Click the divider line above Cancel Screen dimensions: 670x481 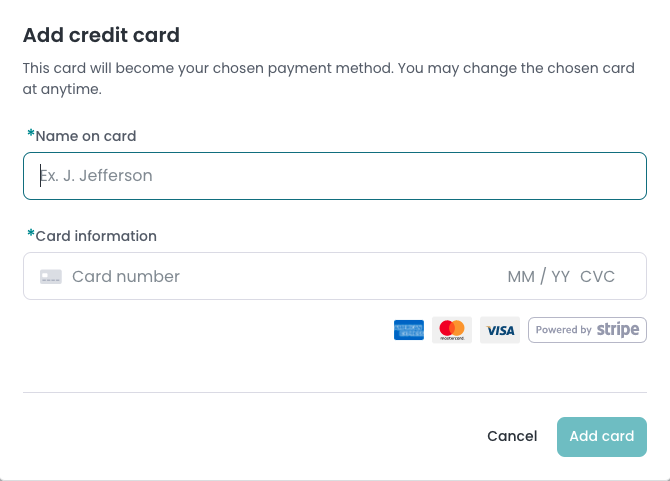335,392
